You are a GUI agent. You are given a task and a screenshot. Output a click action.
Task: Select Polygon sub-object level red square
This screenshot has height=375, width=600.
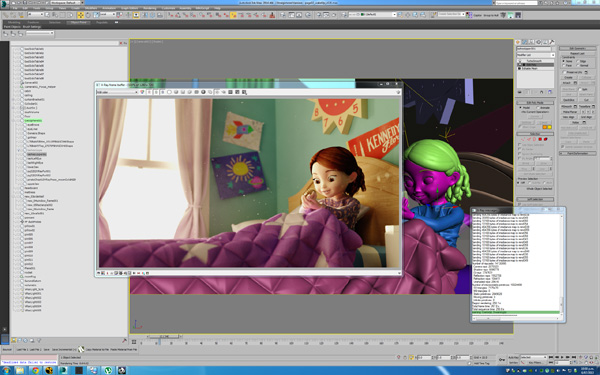540,139
